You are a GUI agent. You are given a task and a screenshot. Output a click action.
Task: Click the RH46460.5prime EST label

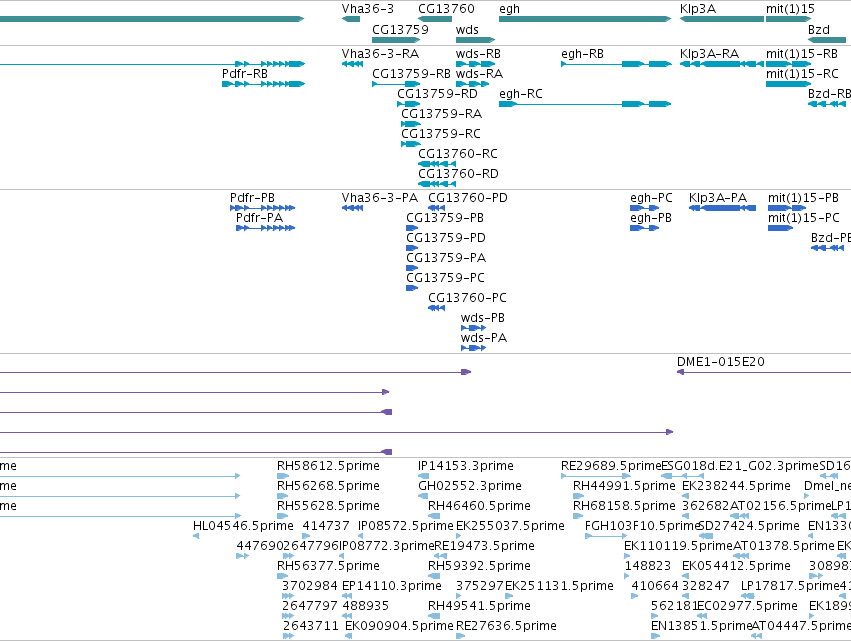pyautogui.click(x=479, y=506)
